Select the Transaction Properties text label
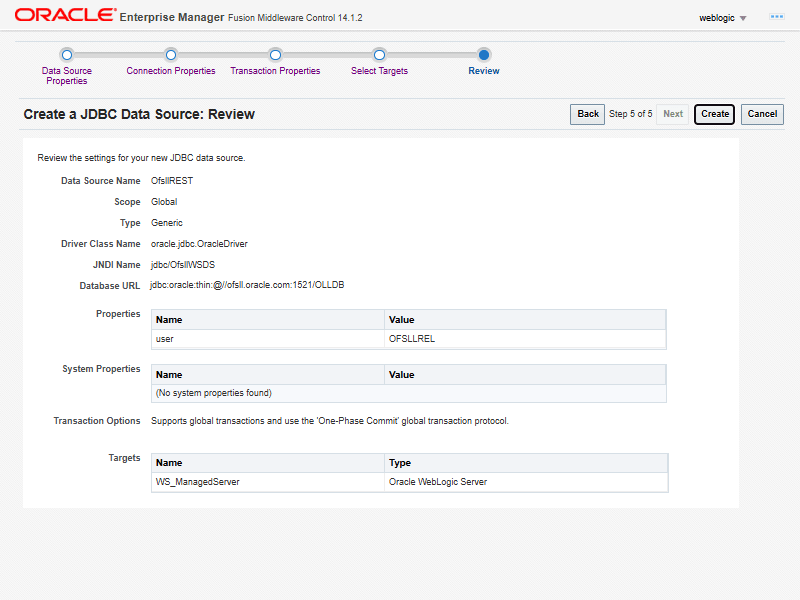 click(275, 71)
